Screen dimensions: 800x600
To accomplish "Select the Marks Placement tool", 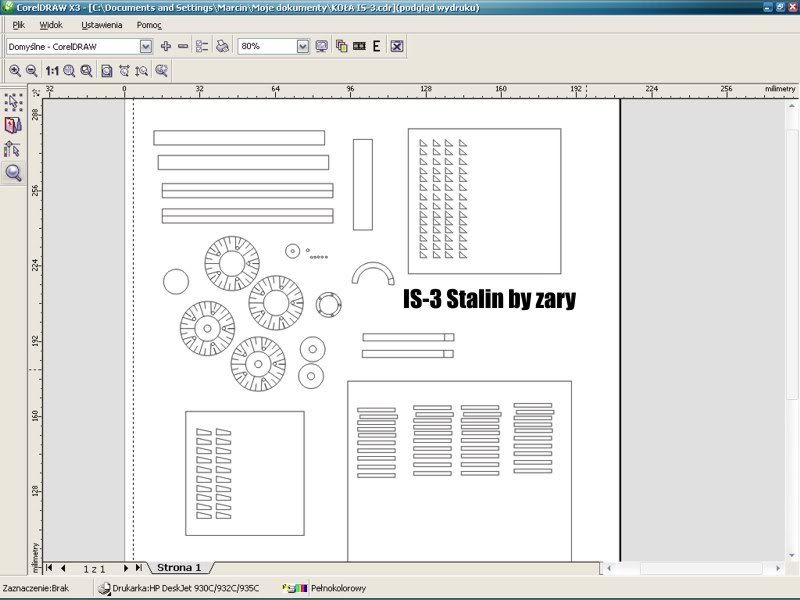I will [13, 149].
